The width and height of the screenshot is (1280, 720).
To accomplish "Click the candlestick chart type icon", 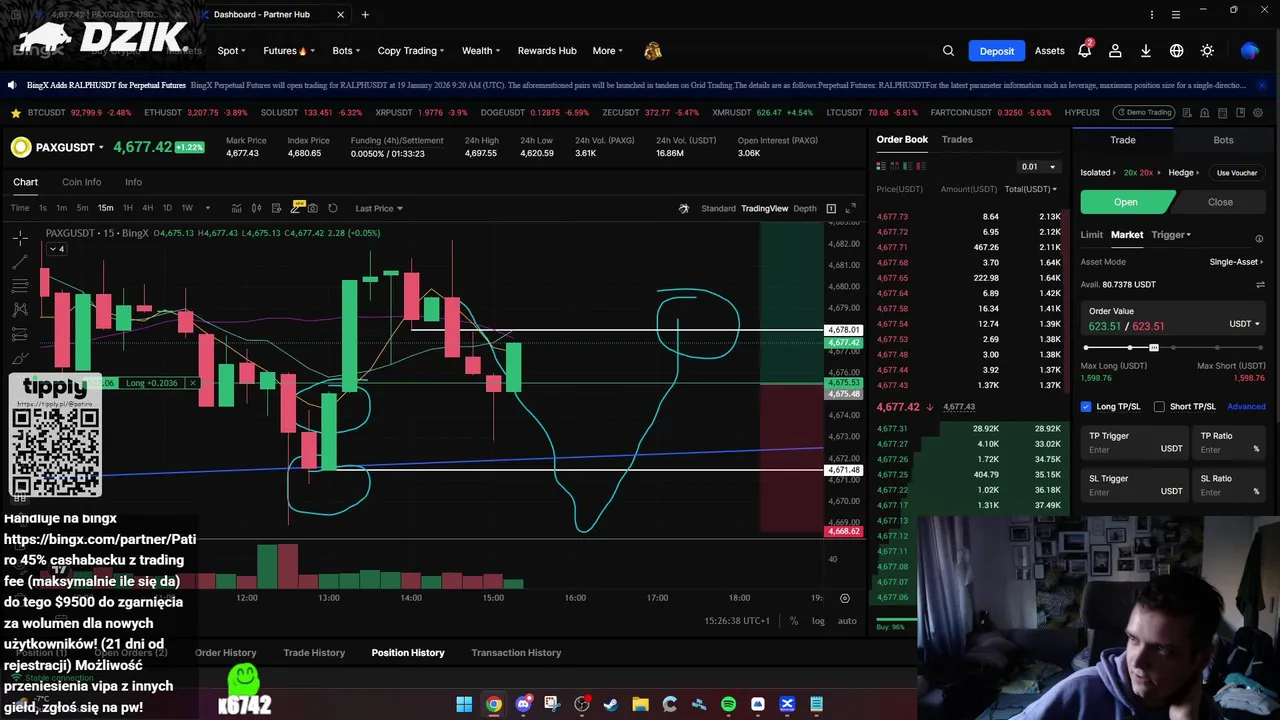I will click(256, 208).
